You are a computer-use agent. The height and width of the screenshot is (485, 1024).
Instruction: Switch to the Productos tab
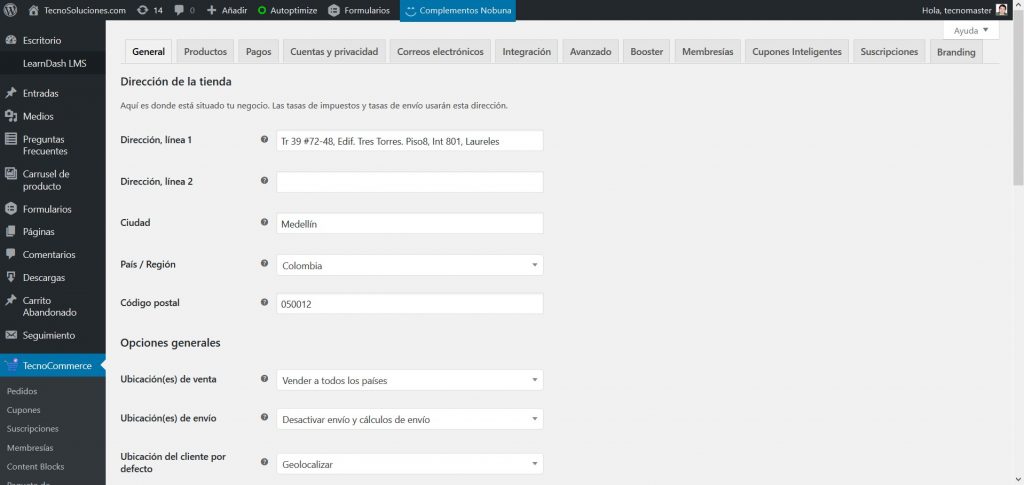tap(205, 52)
